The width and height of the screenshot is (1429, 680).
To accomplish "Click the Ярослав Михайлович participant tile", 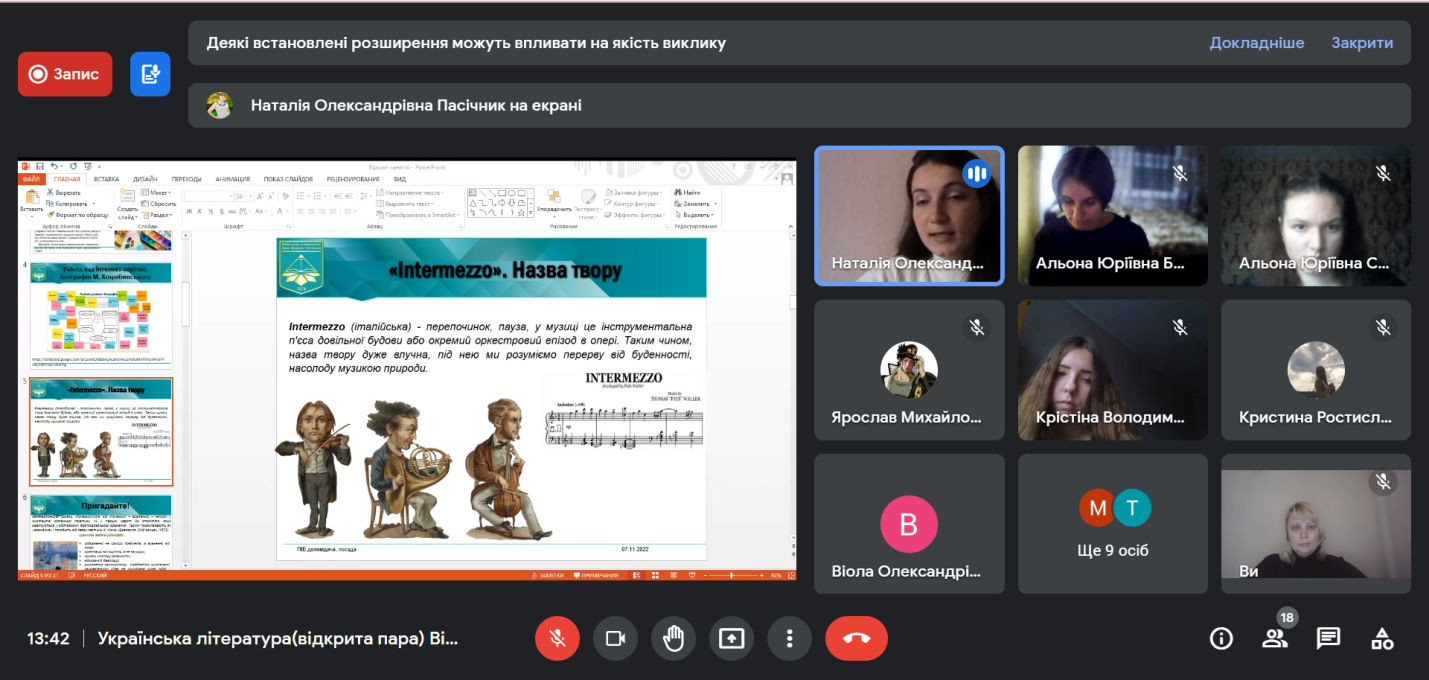I will [x=909, y=370].
